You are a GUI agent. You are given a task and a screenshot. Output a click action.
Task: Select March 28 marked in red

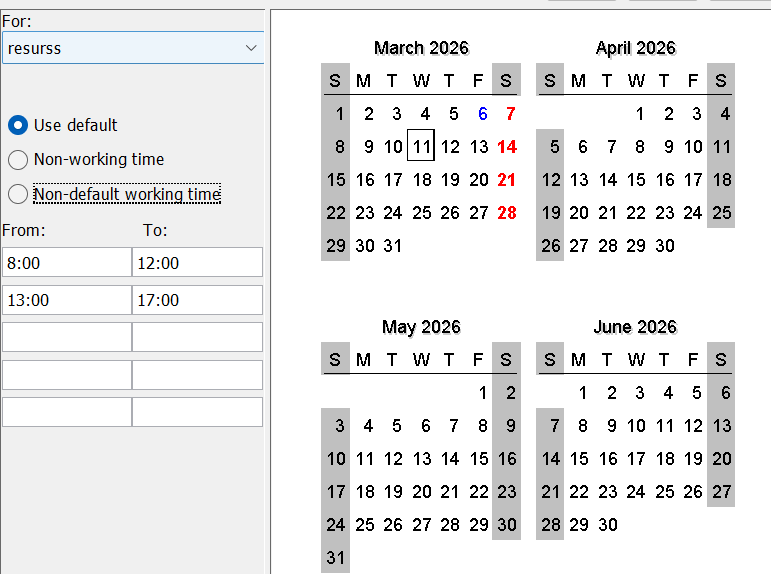coord(507,212)
